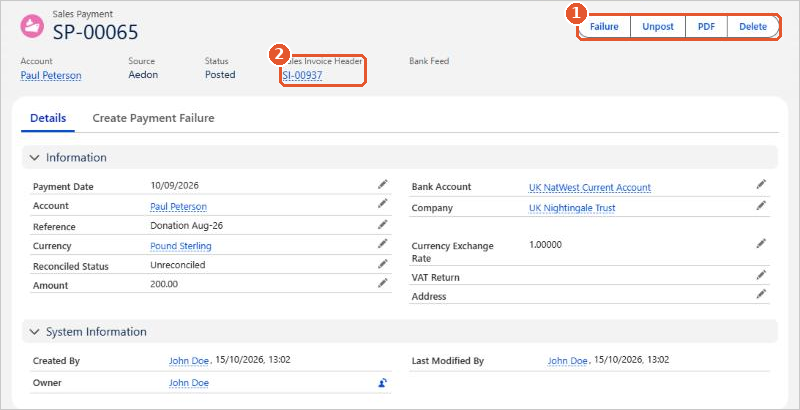Image resolution: width=800 pixels, height=410 pixels.
Task: Click the SP-00065 record title
Action: 95,32
